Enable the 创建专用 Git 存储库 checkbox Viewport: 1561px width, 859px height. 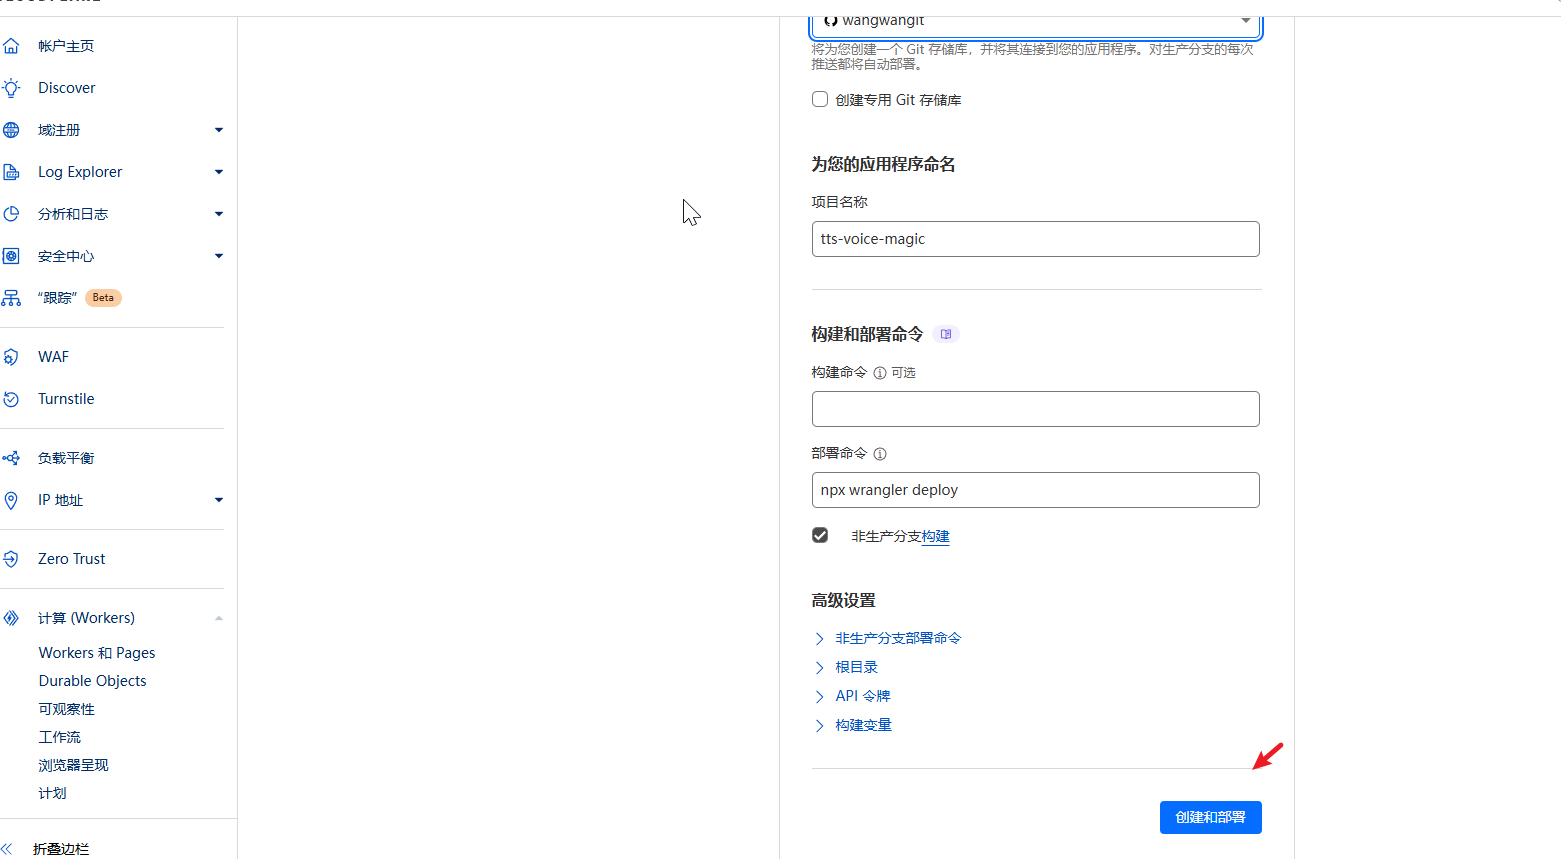point(820,99)
